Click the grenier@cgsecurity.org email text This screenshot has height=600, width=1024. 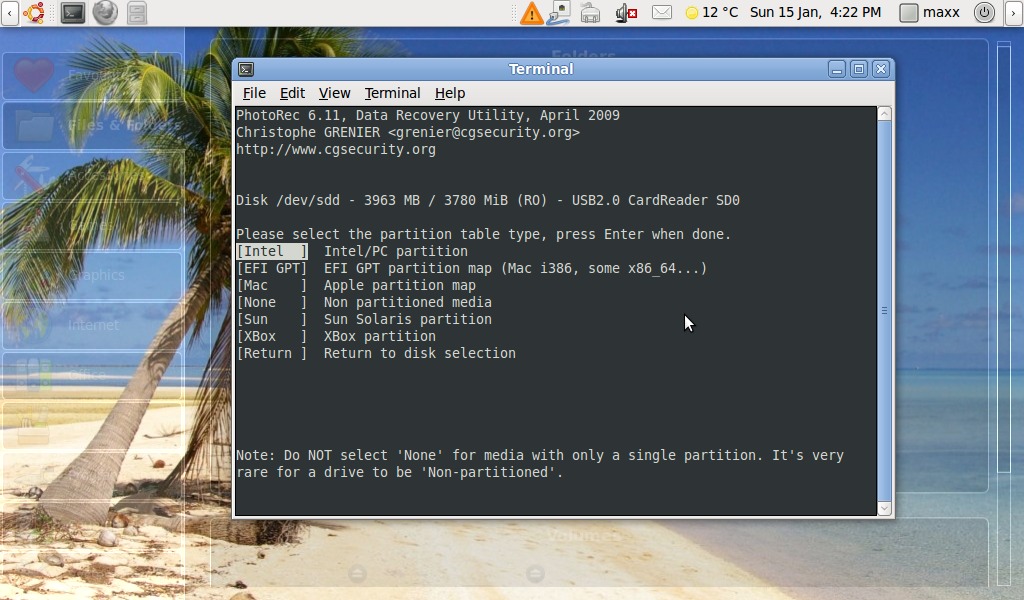pyautogui.click(x=484, y=133)
